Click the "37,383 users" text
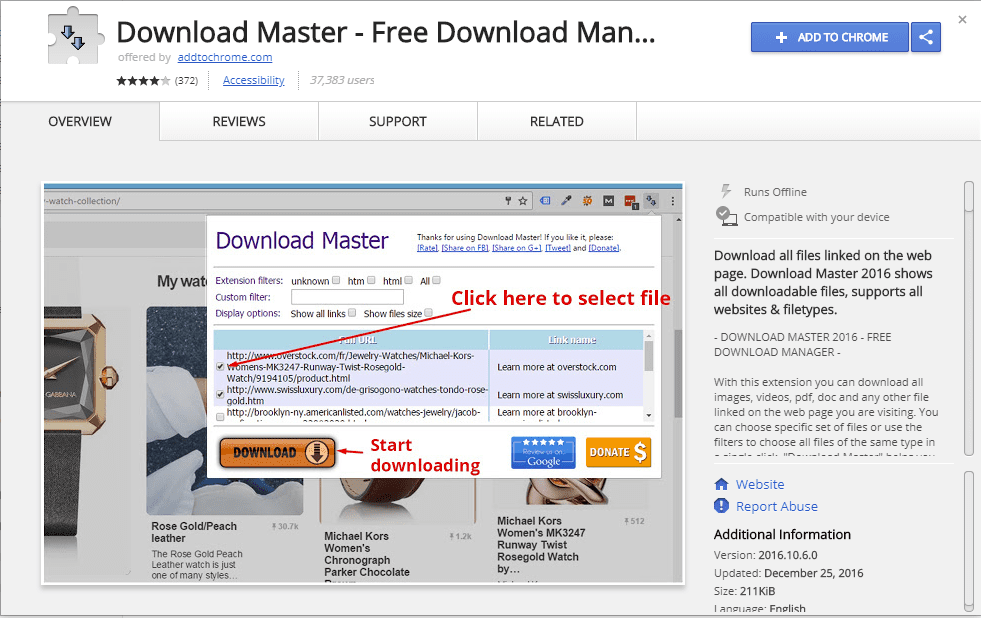Viewport: 981px width, 618px height. coord(342,80)
